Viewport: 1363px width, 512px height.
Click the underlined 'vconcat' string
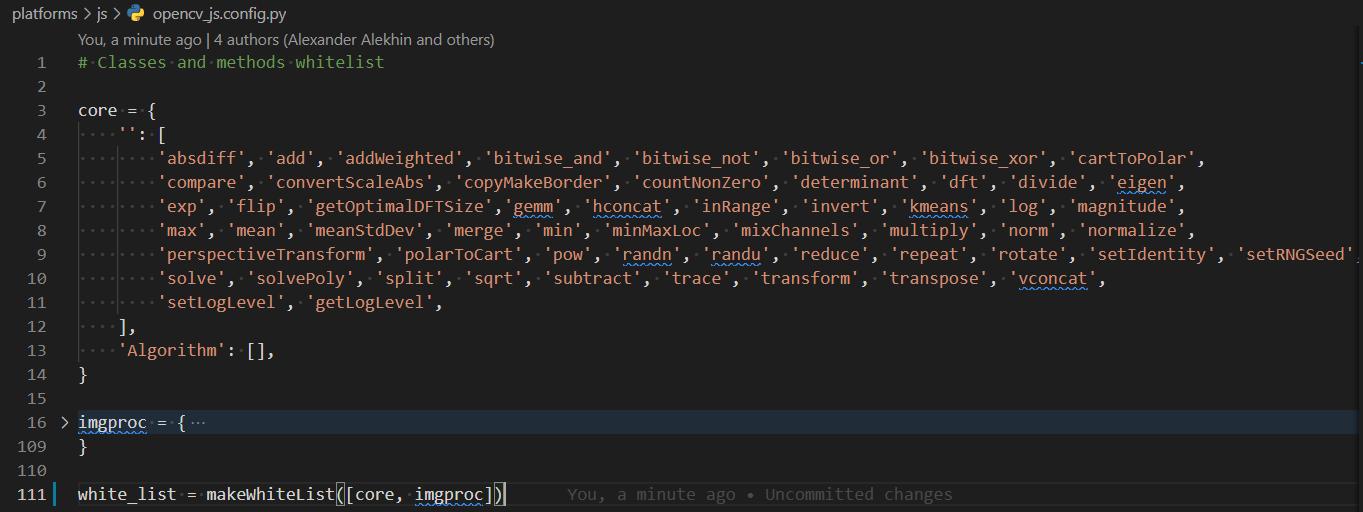[x=1054, y=278]
